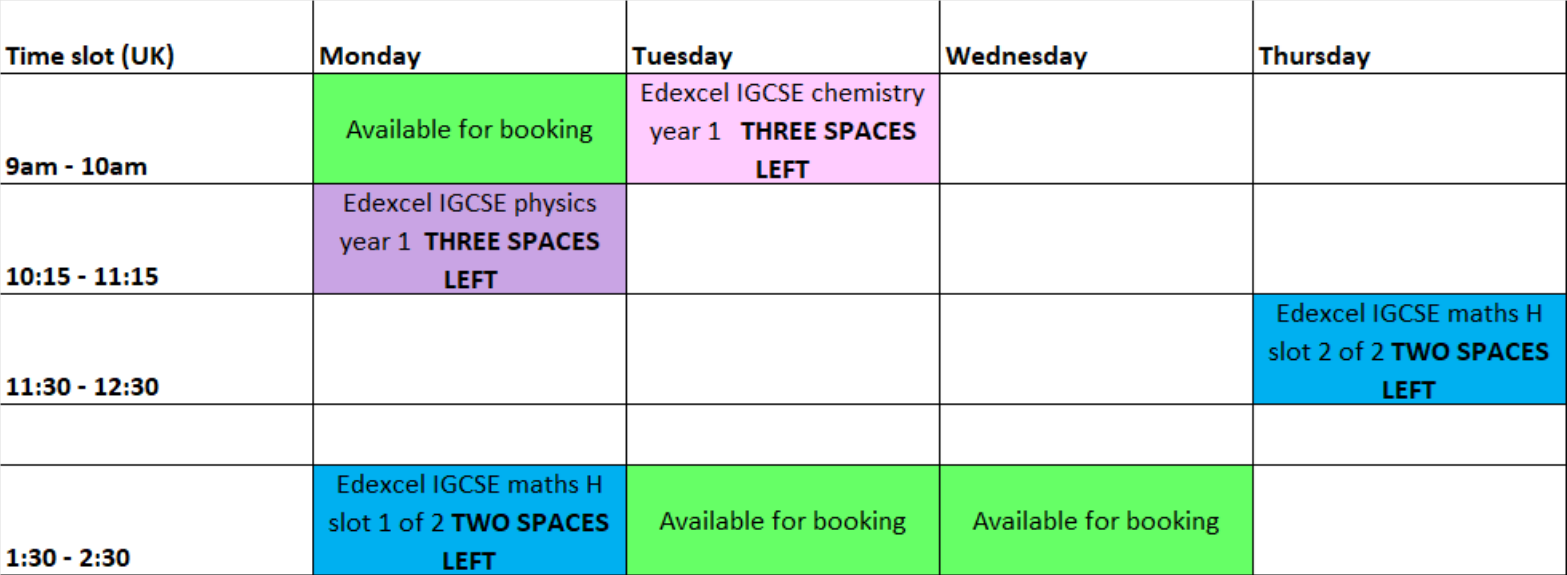Select Monday Edexcel IGCSE physics year 1 cell
The image size is (1567, 575).
point(469,239)
